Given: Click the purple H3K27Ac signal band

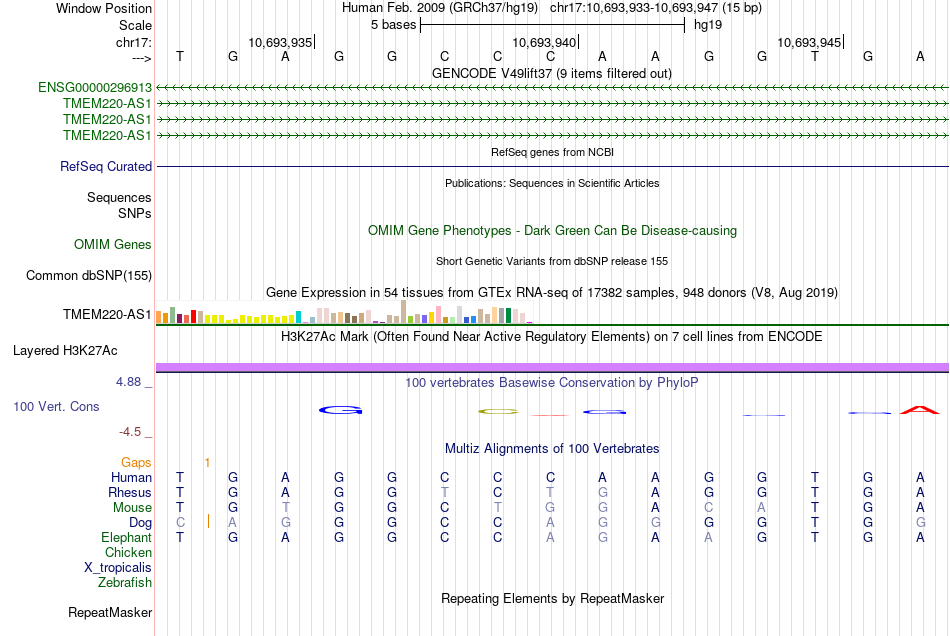Looking at the screenshot, I should [x=552, y=367].
